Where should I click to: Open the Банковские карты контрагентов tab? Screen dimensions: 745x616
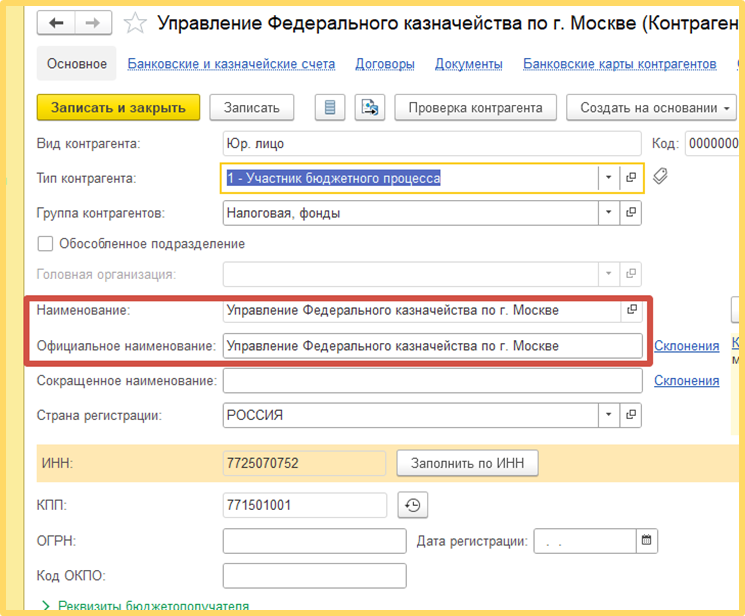(x=620, y=64)
